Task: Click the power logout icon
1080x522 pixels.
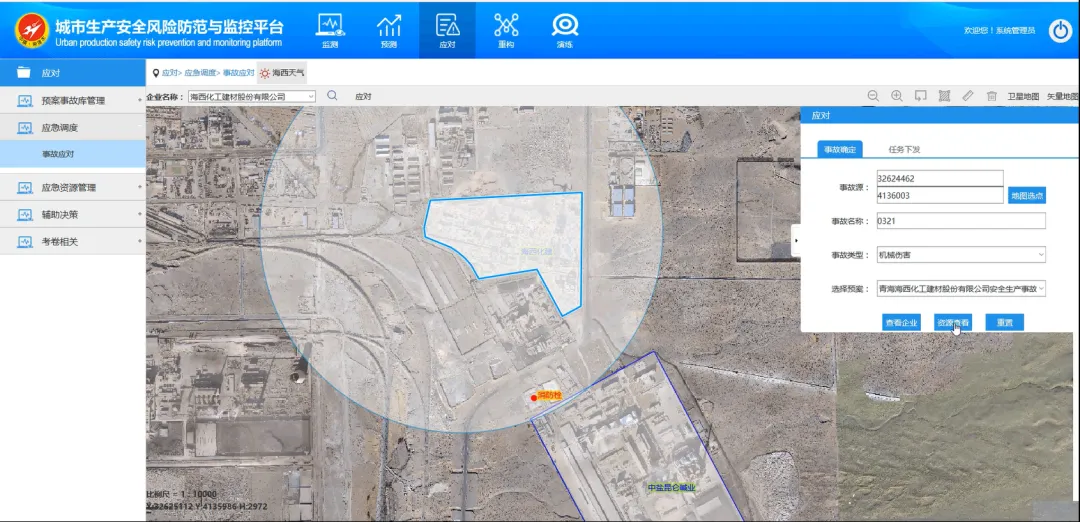Action: point(1059,31)
